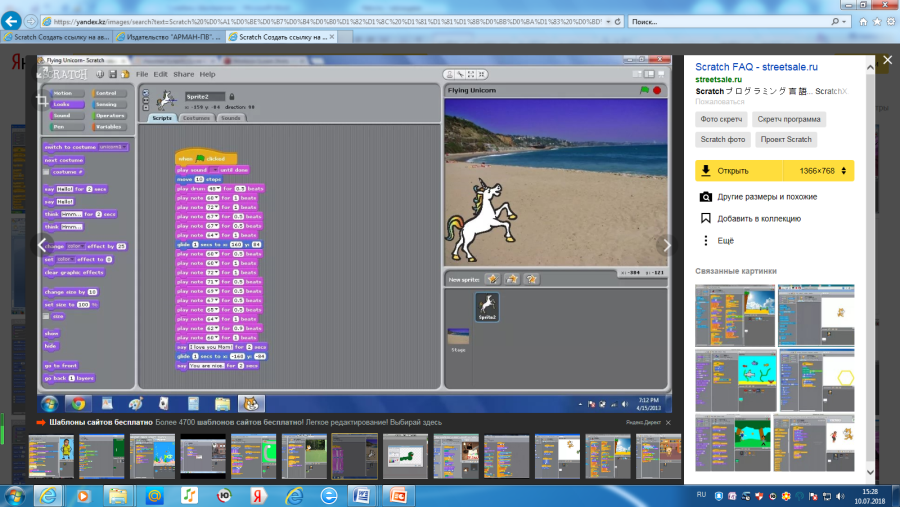Screen dimensions: 900x507
Task: Click the bookmark icon for Добавить в коллекцию
Action: 705,218
